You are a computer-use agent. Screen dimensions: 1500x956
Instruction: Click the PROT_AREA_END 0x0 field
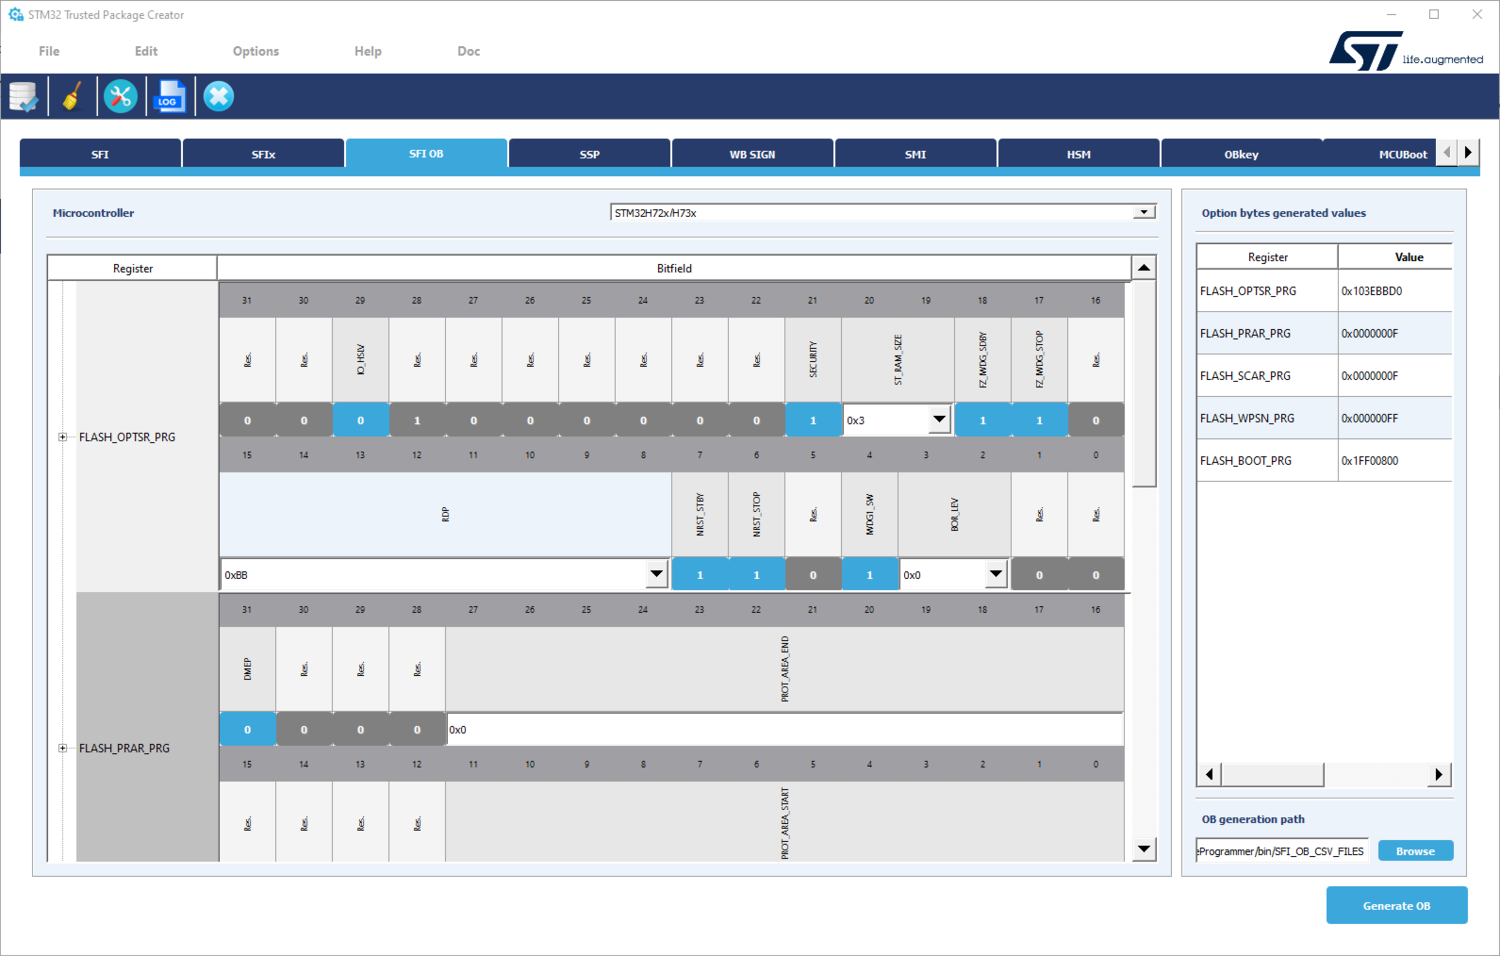[785, 730]
